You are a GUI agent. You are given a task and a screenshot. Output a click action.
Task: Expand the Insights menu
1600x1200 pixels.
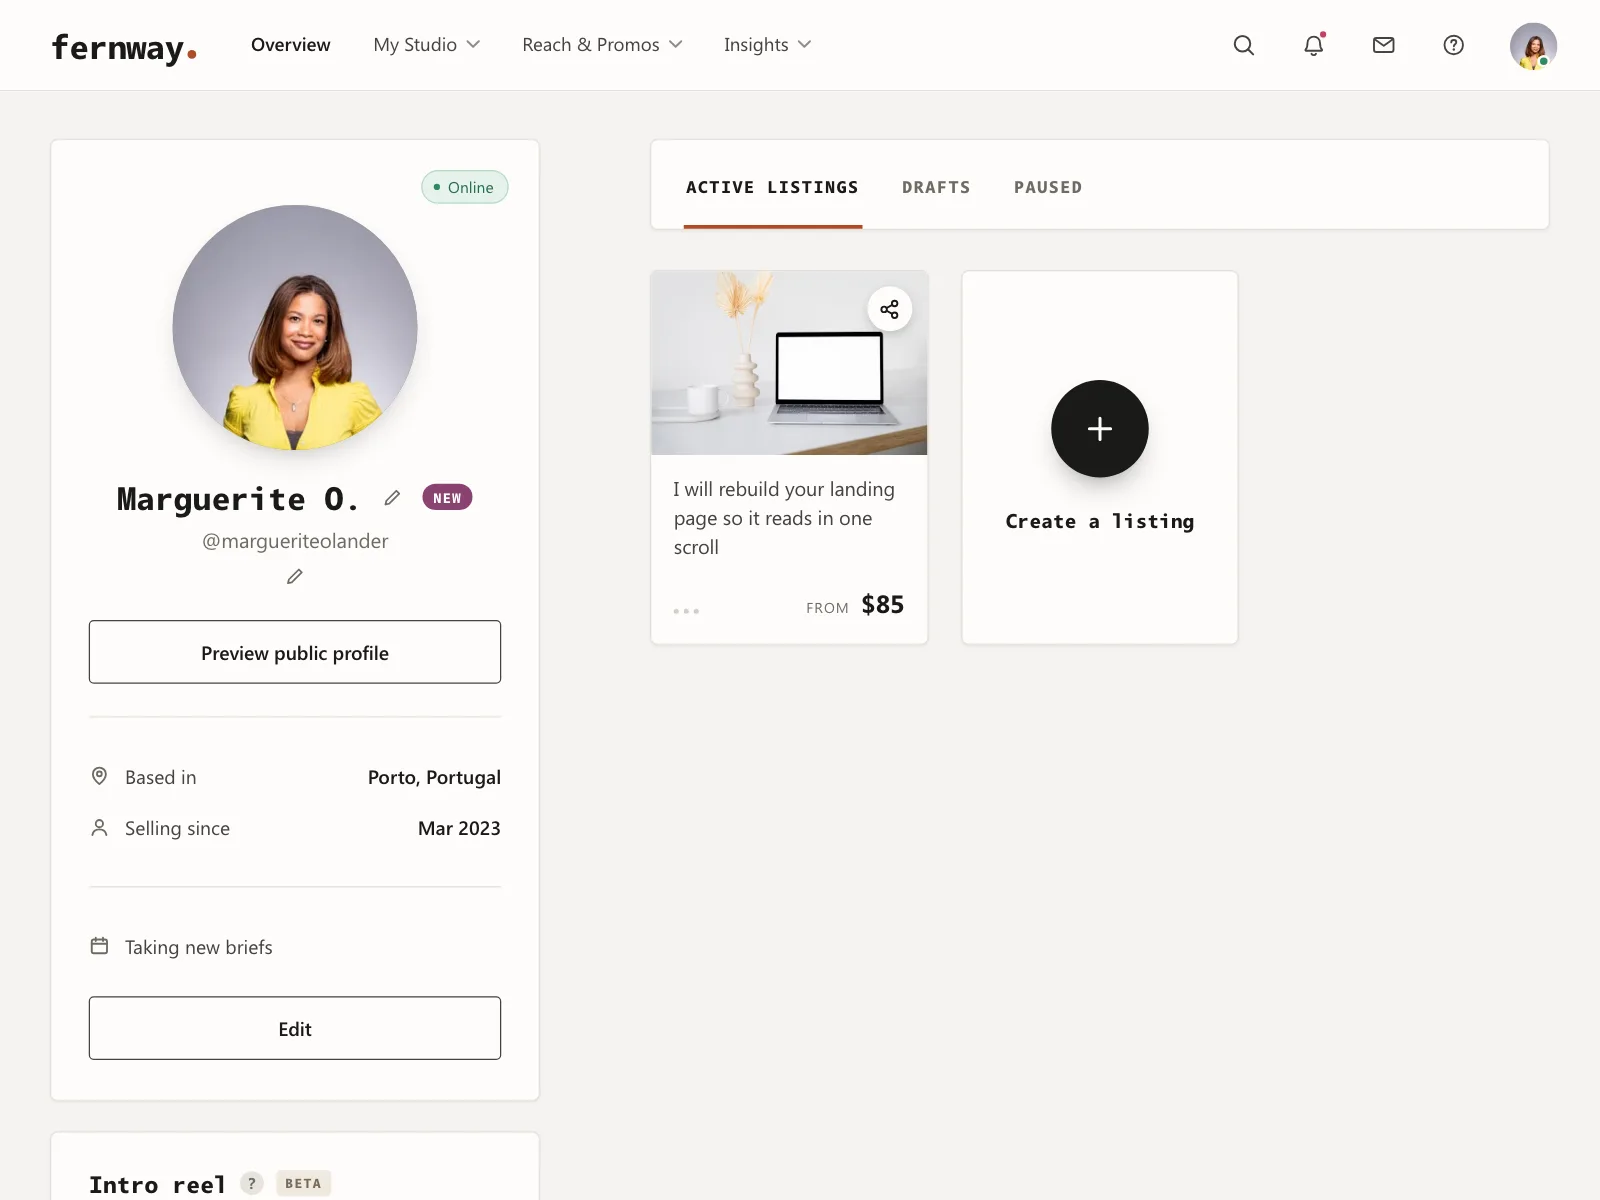[x=767, y=45]
